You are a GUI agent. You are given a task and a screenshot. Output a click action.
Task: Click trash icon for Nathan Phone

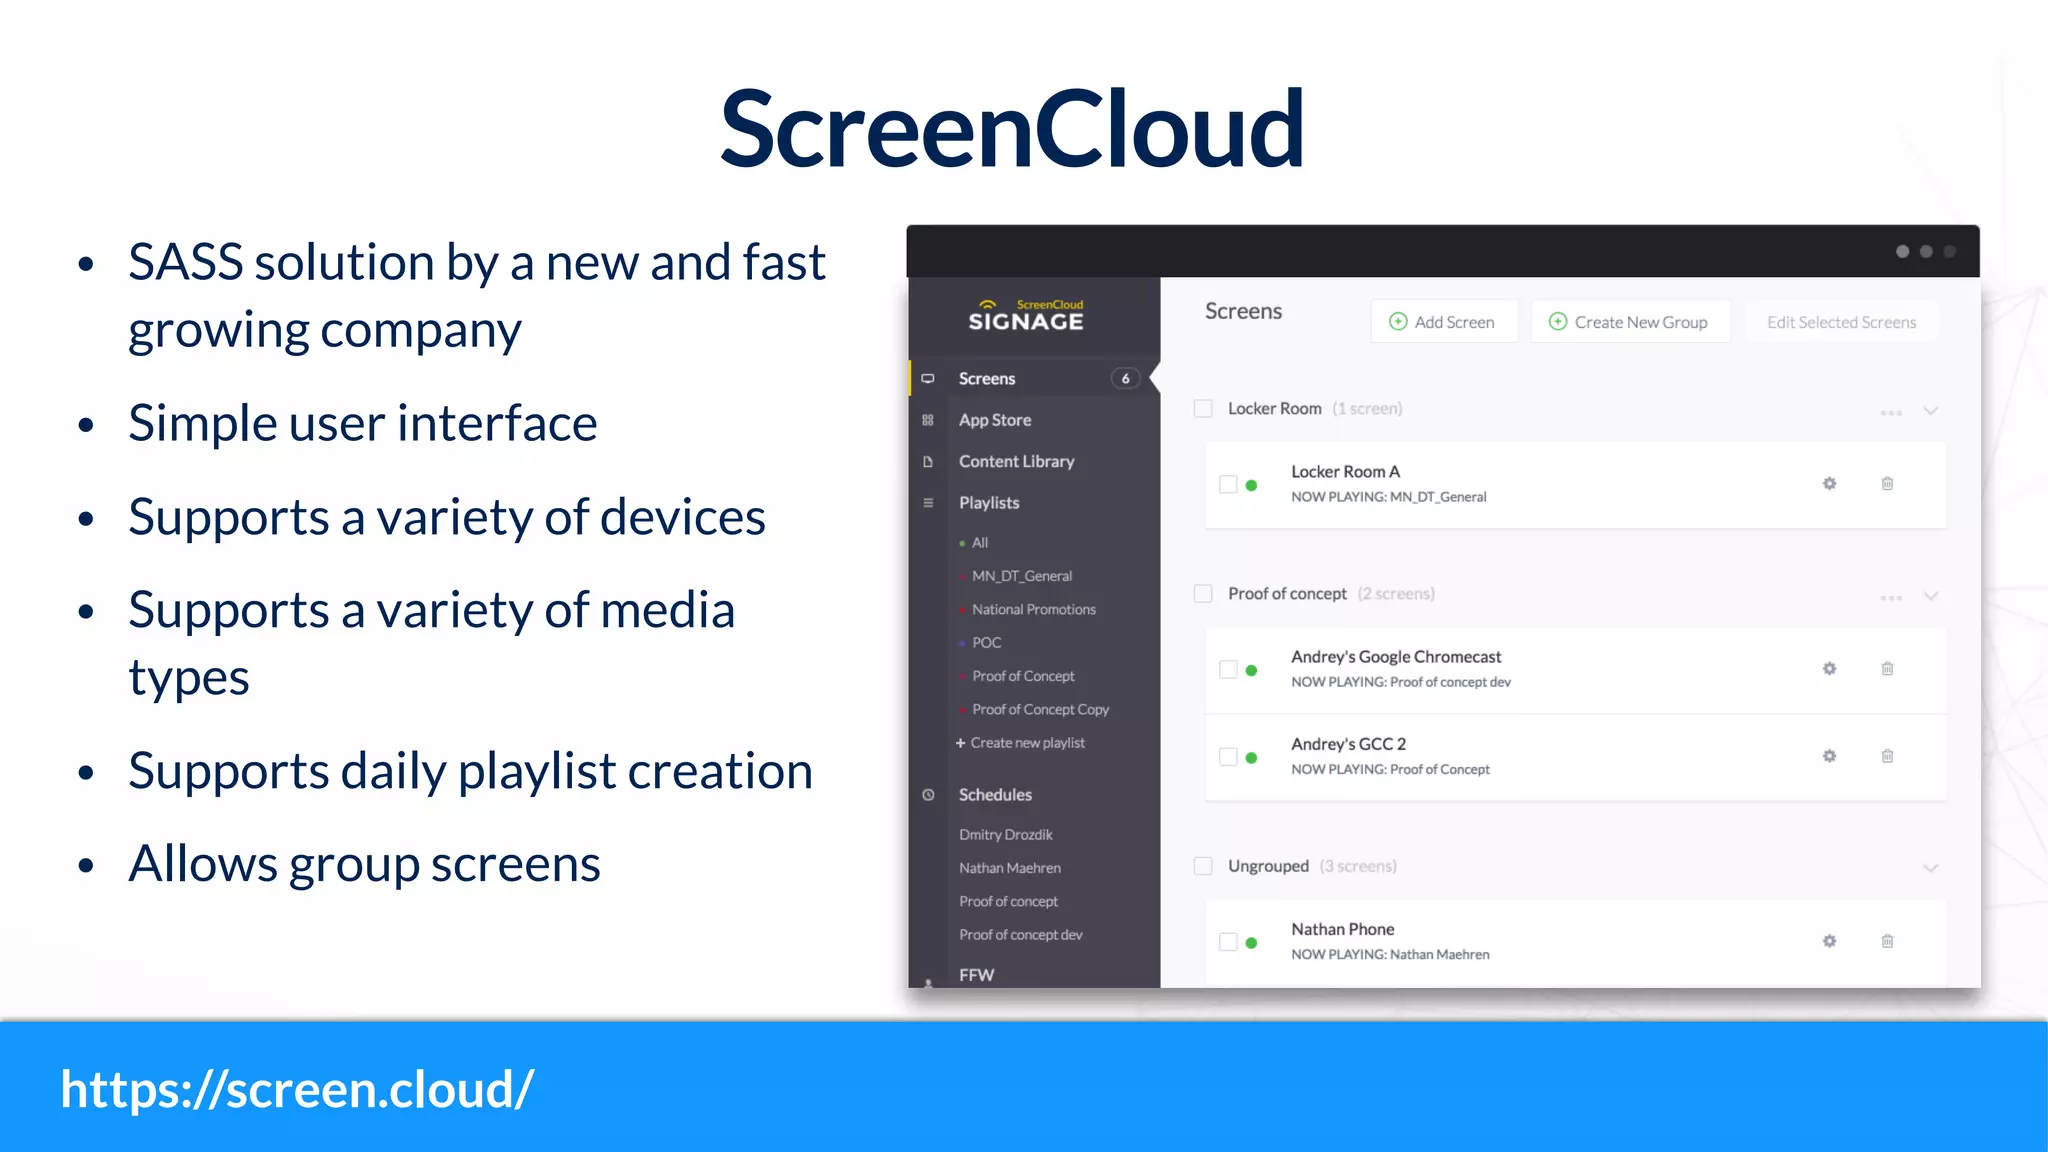[1887, 941]
